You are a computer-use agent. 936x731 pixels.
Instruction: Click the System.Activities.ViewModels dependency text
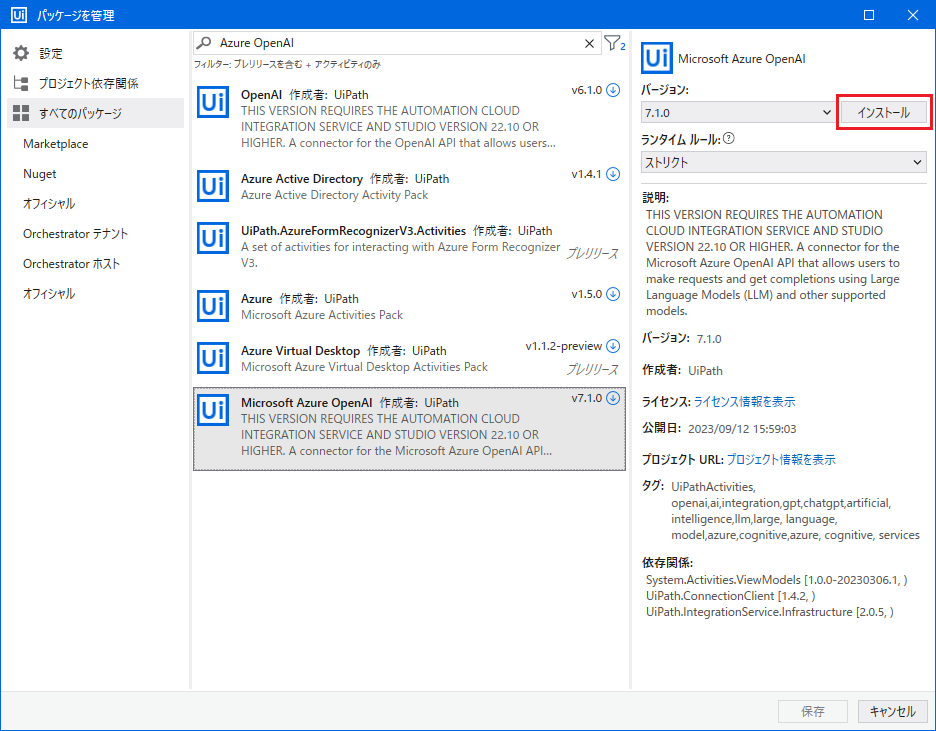pyautogui.click(x=777, y=579)
